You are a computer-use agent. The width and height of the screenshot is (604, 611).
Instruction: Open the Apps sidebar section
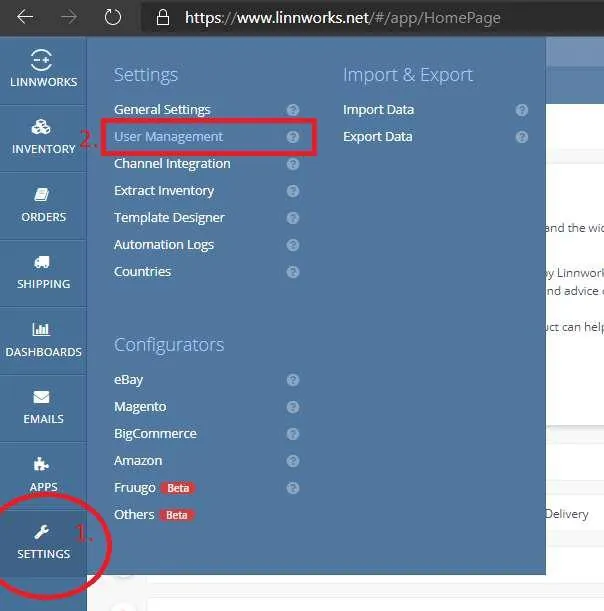coord(43,475)
